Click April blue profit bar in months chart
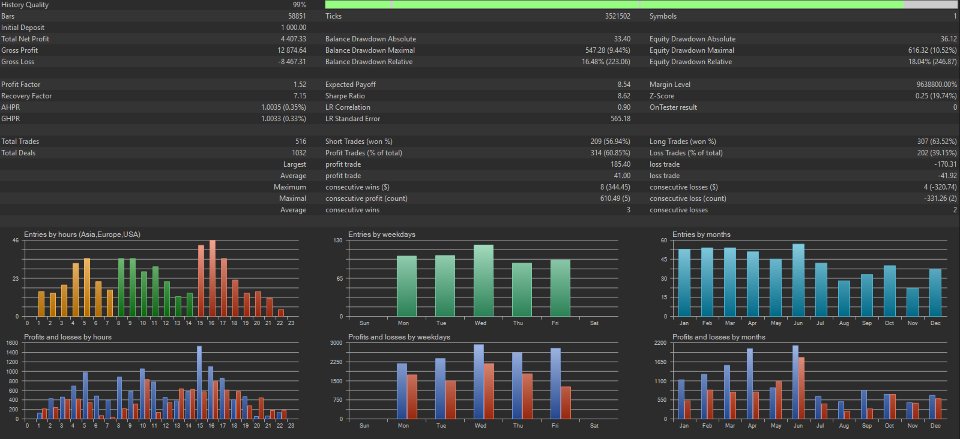 (750, 384)
